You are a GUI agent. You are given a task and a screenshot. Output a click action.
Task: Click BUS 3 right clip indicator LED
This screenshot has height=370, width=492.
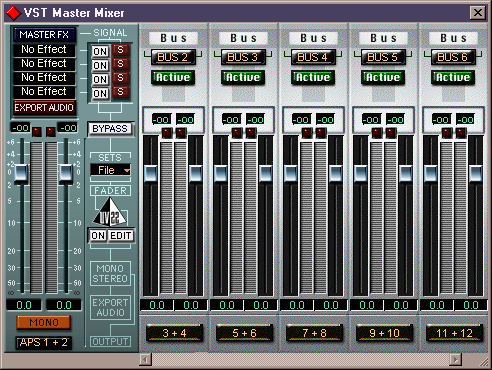[x=251, y=133]
